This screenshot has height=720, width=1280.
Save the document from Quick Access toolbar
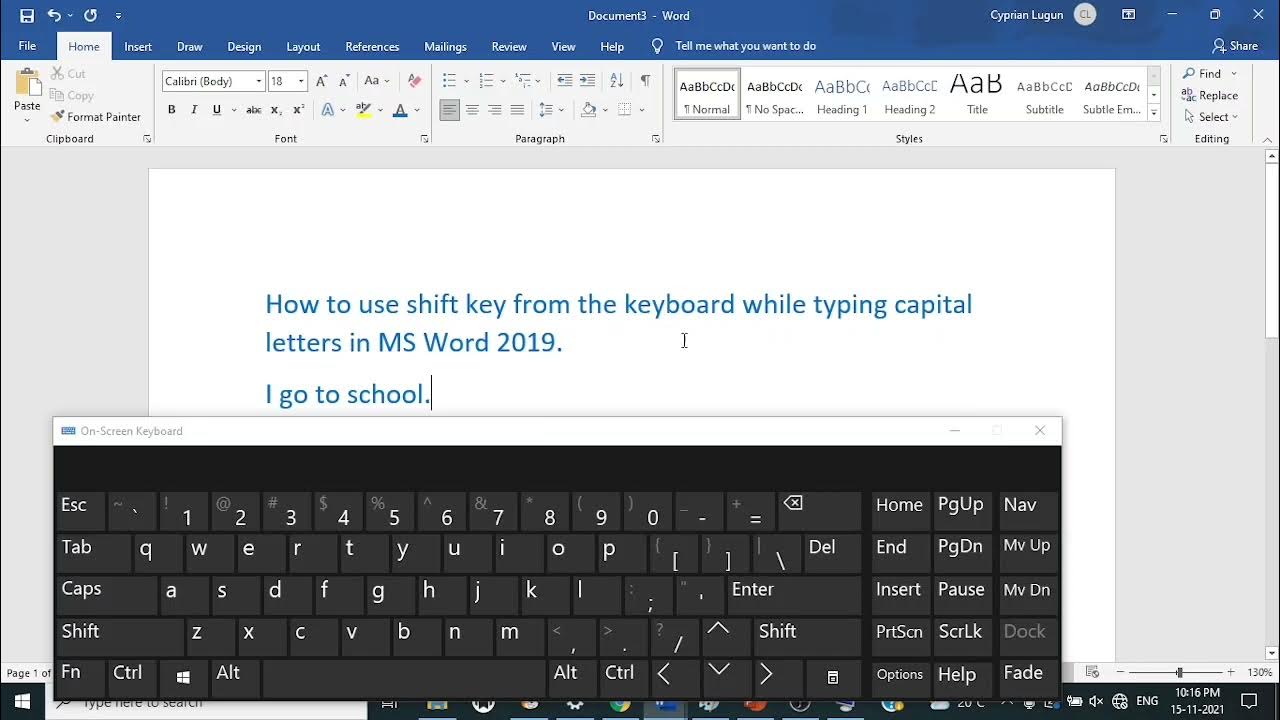pyautogui.click(x=27, y=15)
